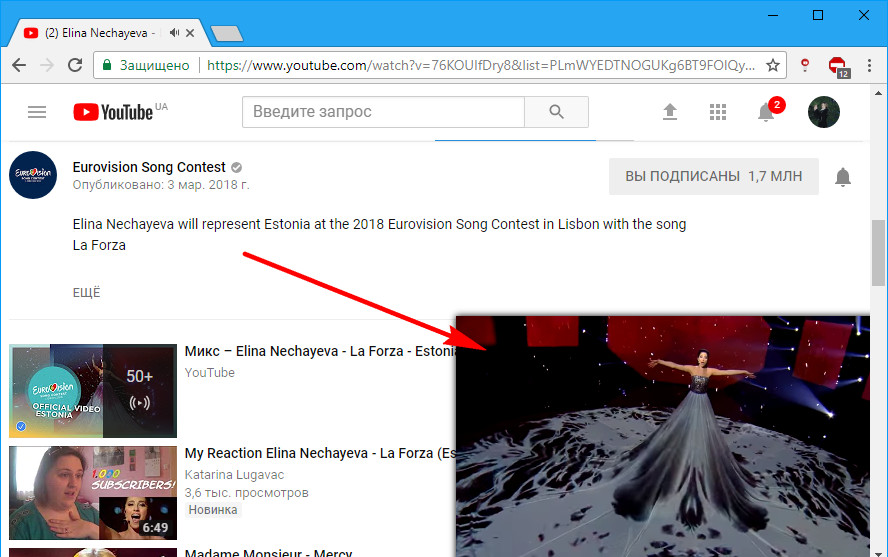Image resolution: width=888 pixels, height=557 pixels.
Task: Click 'Опубликовано: 3 мар. 2018 г.' text
Action: (x=161, y=185)
